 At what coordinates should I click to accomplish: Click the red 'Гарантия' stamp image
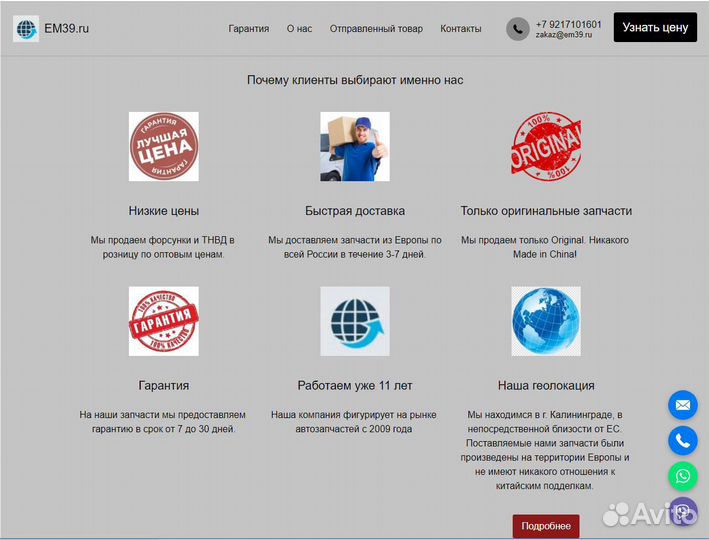click(x=163, y=321)
